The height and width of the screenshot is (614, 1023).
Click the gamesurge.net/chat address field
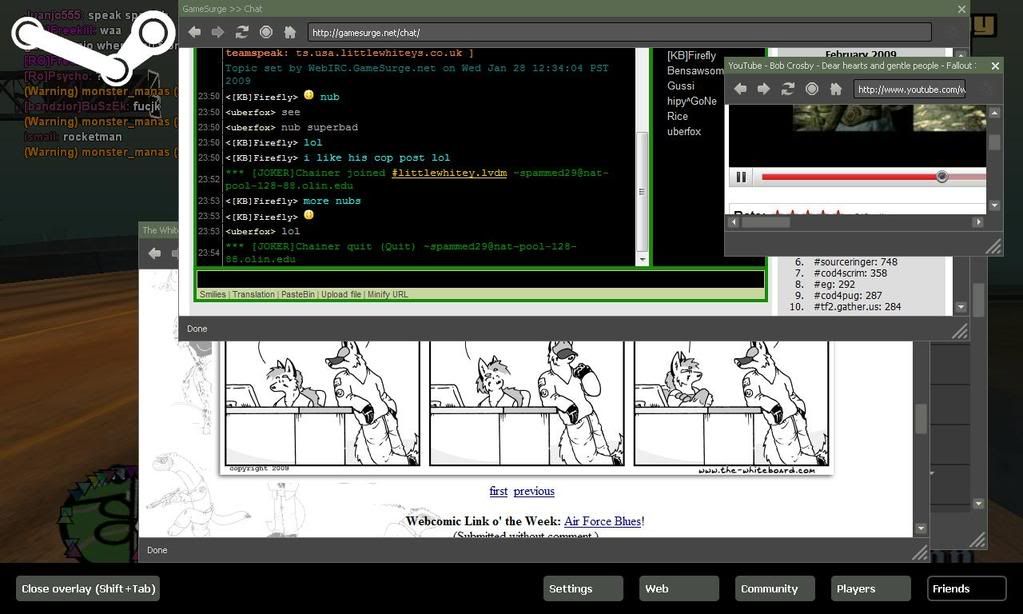click(619, 33)
